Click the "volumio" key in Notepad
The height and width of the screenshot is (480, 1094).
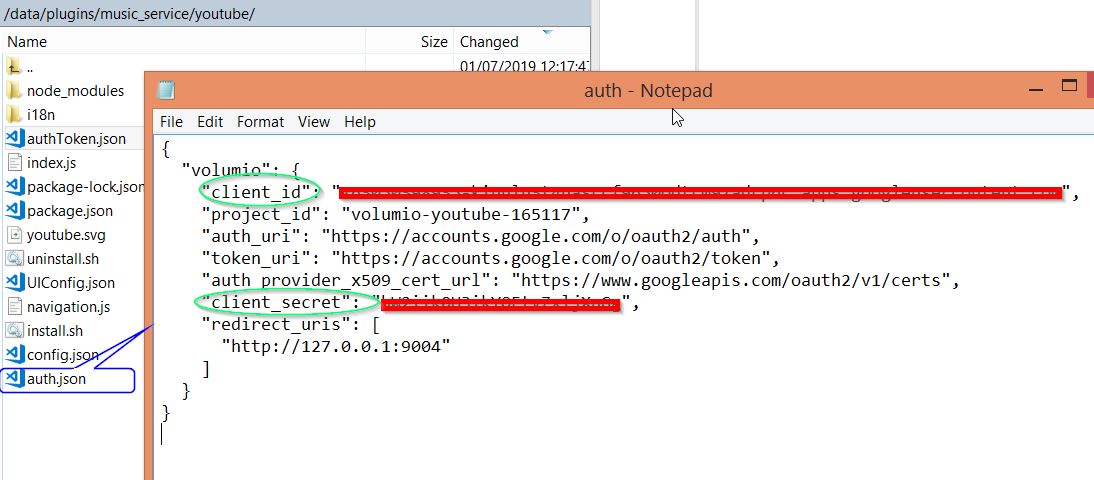[x=225, y=170]
